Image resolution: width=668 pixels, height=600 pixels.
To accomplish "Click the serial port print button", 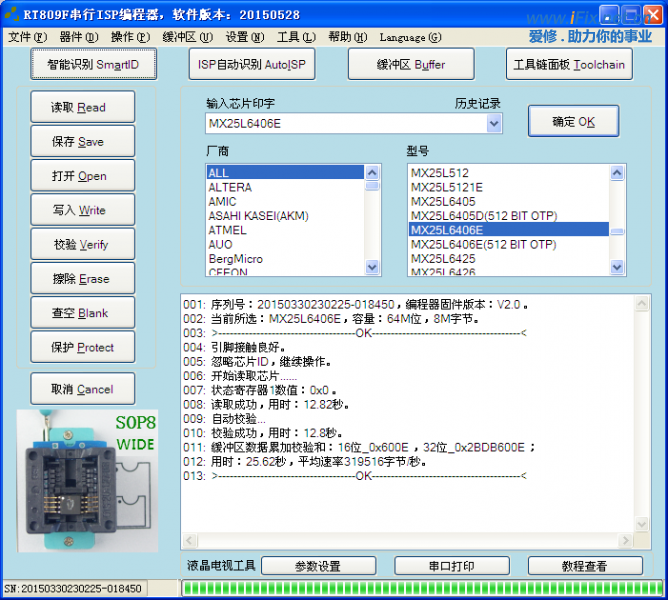I will 452,566.
